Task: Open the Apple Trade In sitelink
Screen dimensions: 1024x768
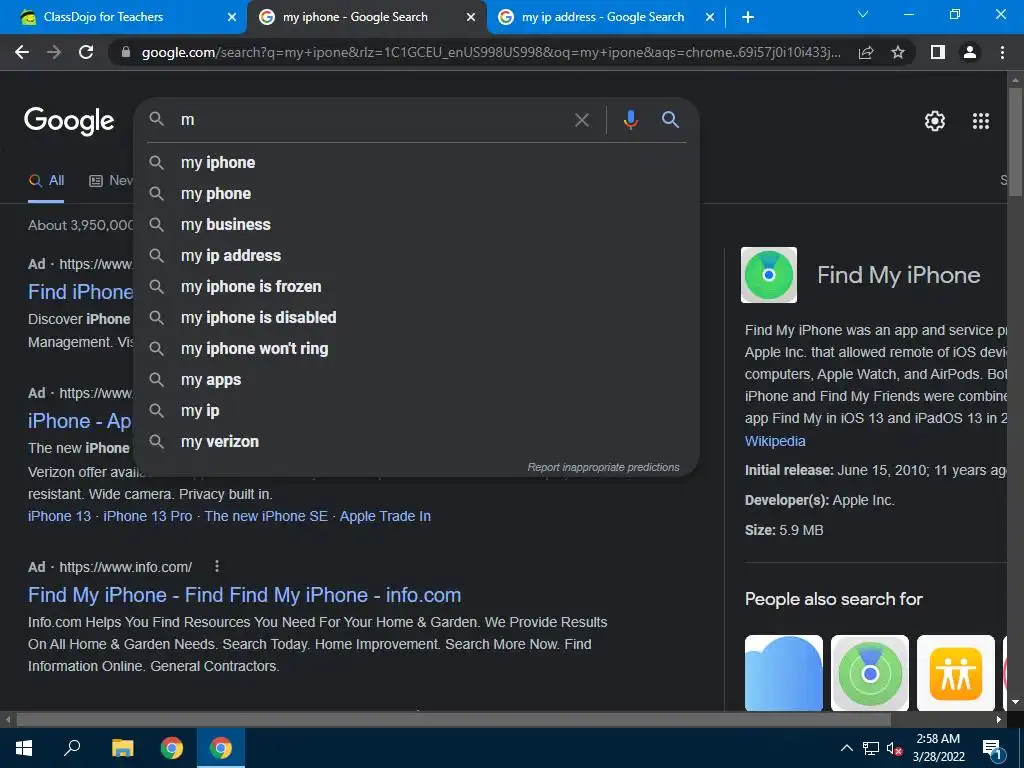Action: click(385, 517)
